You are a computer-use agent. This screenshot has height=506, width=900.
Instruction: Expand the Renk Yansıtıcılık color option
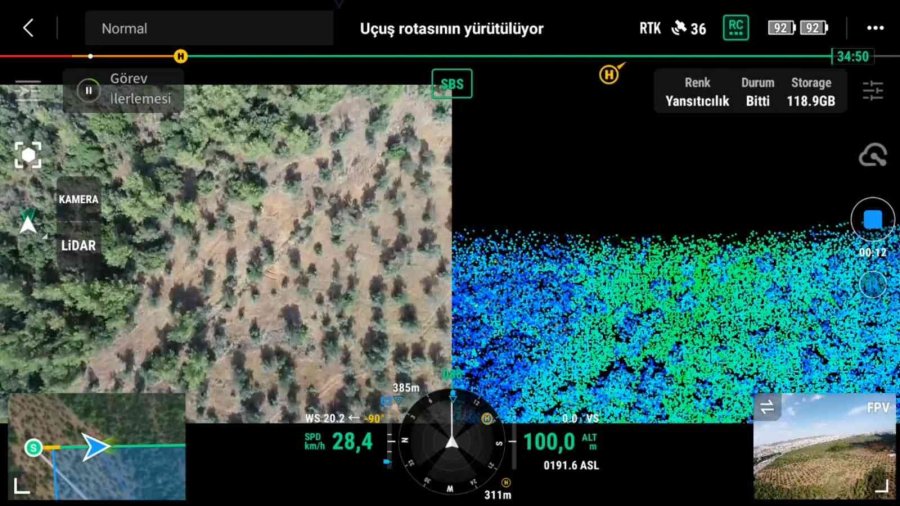tap(697, 92)
